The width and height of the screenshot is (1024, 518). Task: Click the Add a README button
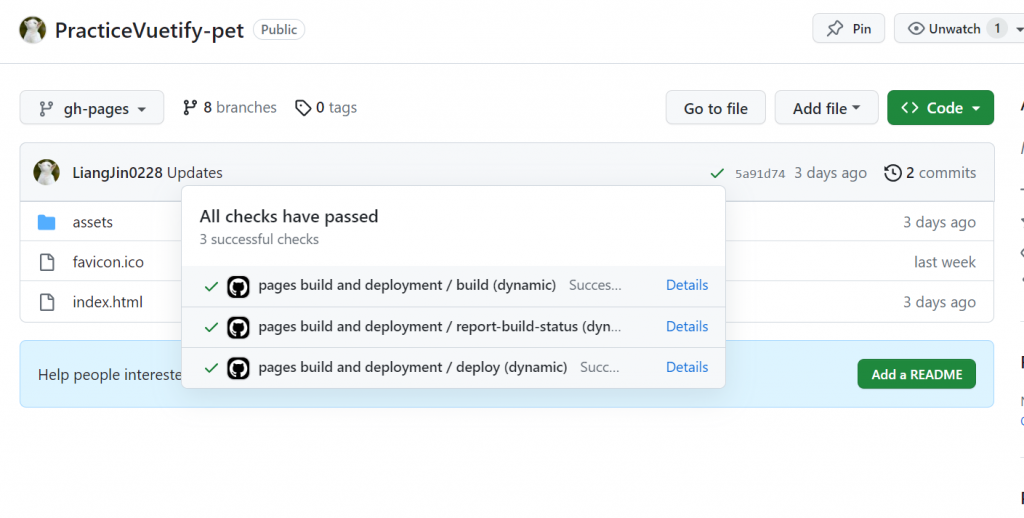(x=916, y=374)
